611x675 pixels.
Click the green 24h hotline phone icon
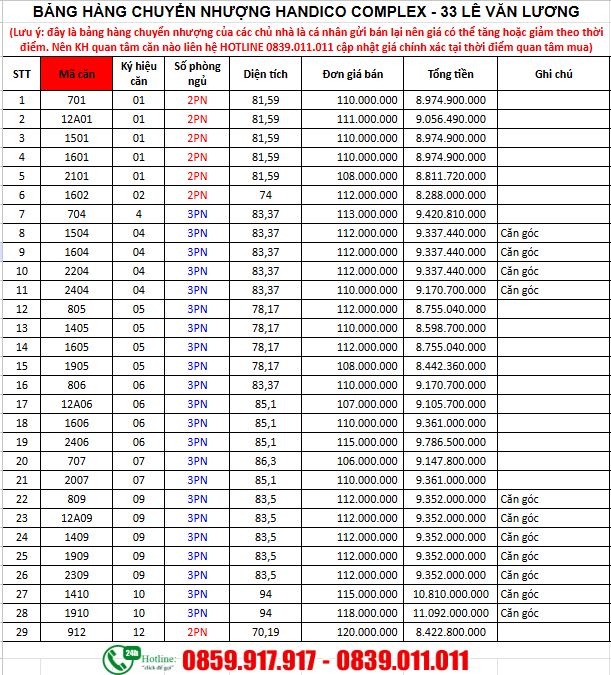[121, 658]
